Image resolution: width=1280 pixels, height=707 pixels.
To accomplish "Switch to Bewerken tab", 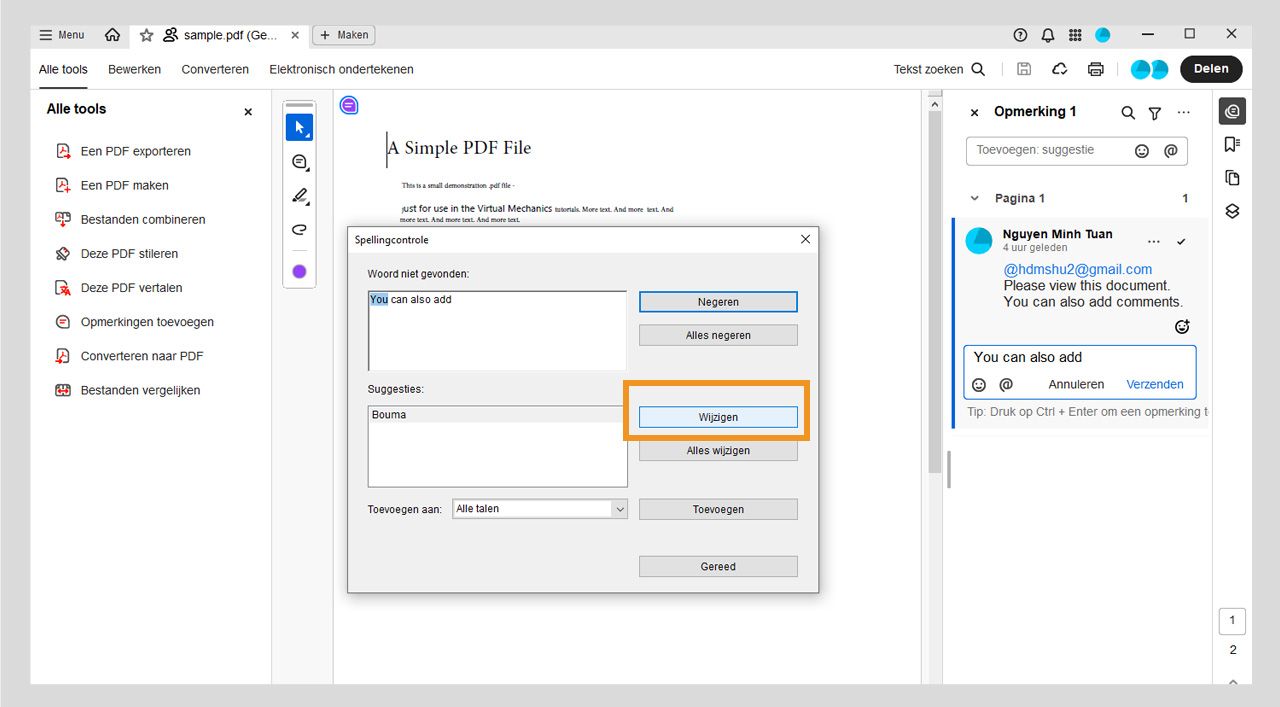I will coord(134,69).
